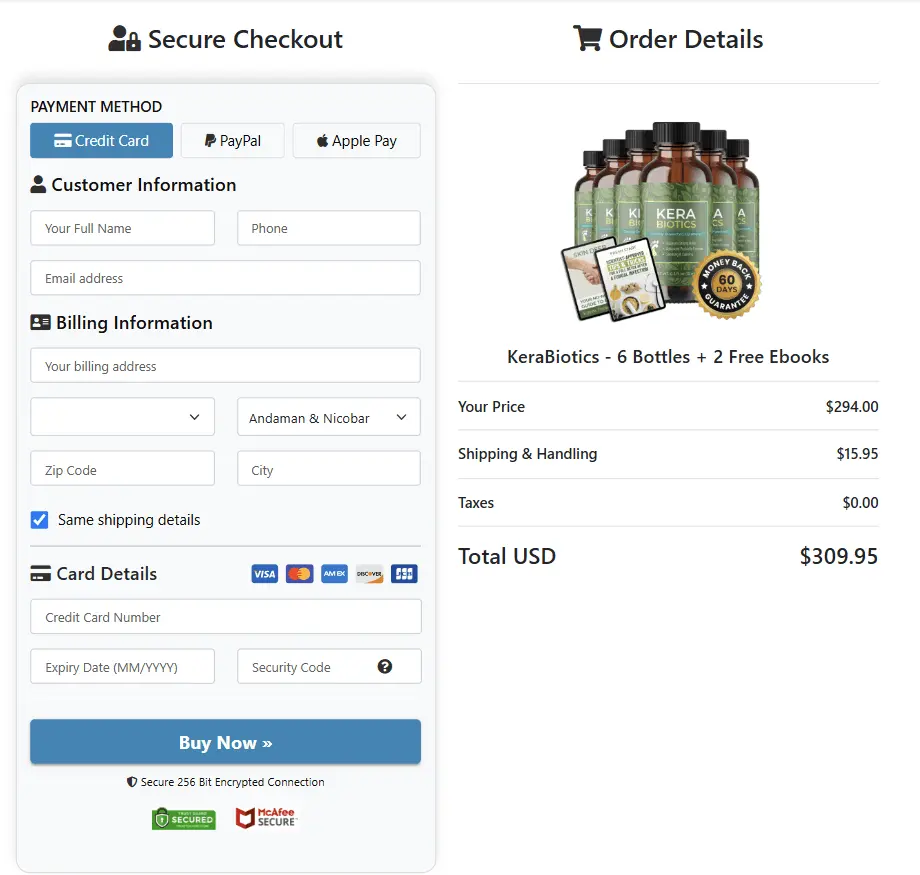Screen dimensions: 920x875
Task: Click the Discover card icon
Action: click(369, 574)
